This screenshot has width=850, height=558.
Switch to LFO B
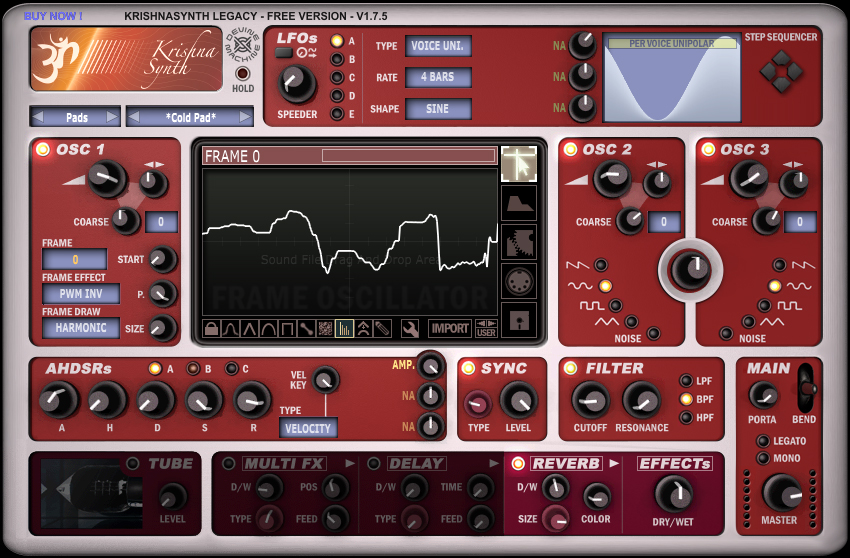(x=337, y=59)
